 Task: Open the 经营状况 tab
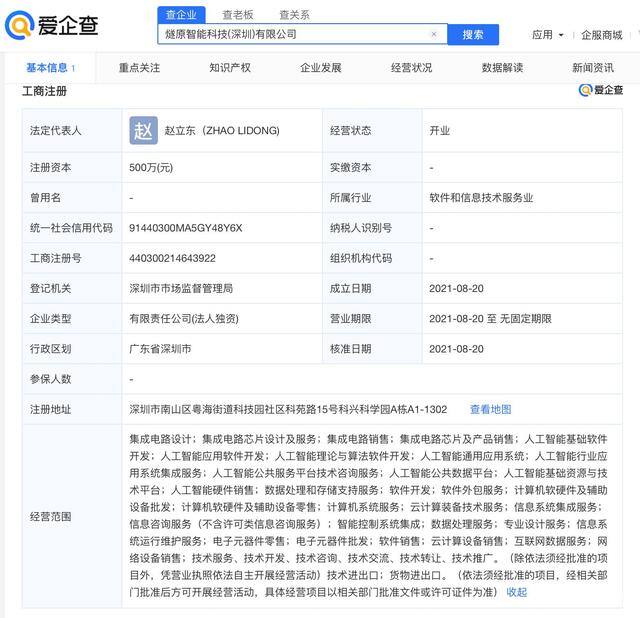pos(411,68)
